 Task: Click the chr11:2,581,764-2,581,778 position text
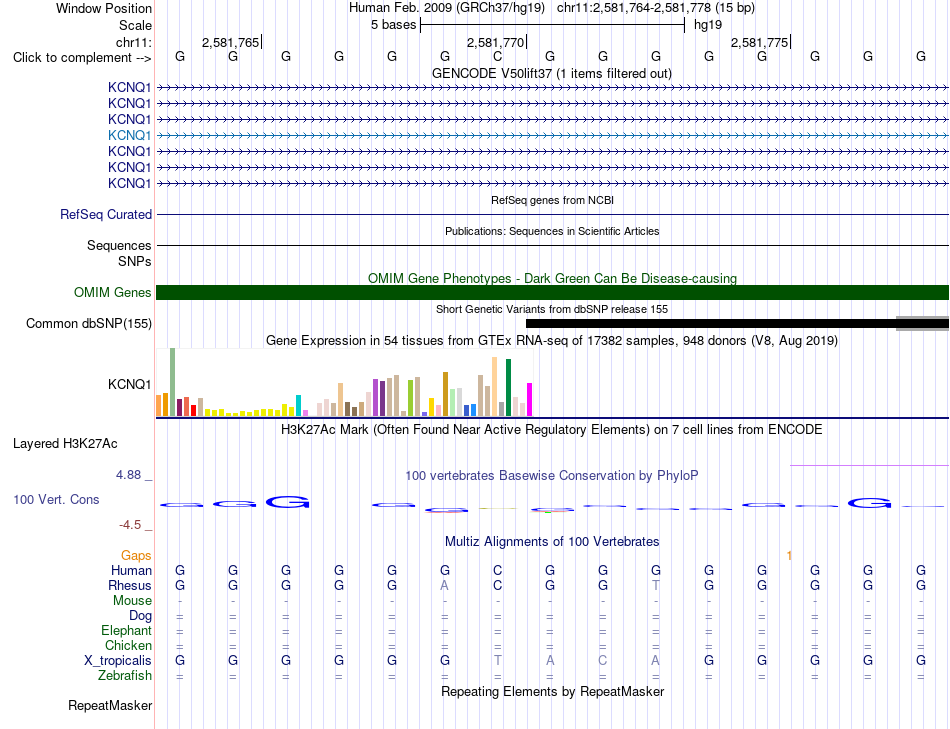656,8
